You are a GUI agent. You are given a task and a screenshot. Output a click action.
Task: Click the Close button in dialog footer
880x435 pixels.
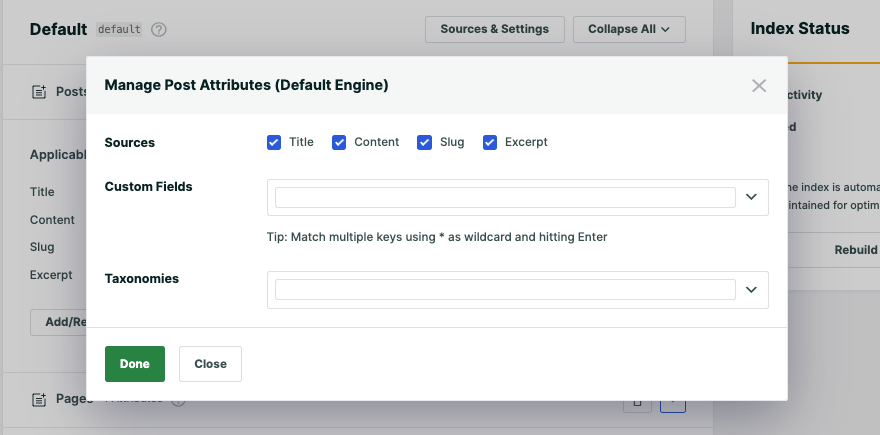[210, 364]
